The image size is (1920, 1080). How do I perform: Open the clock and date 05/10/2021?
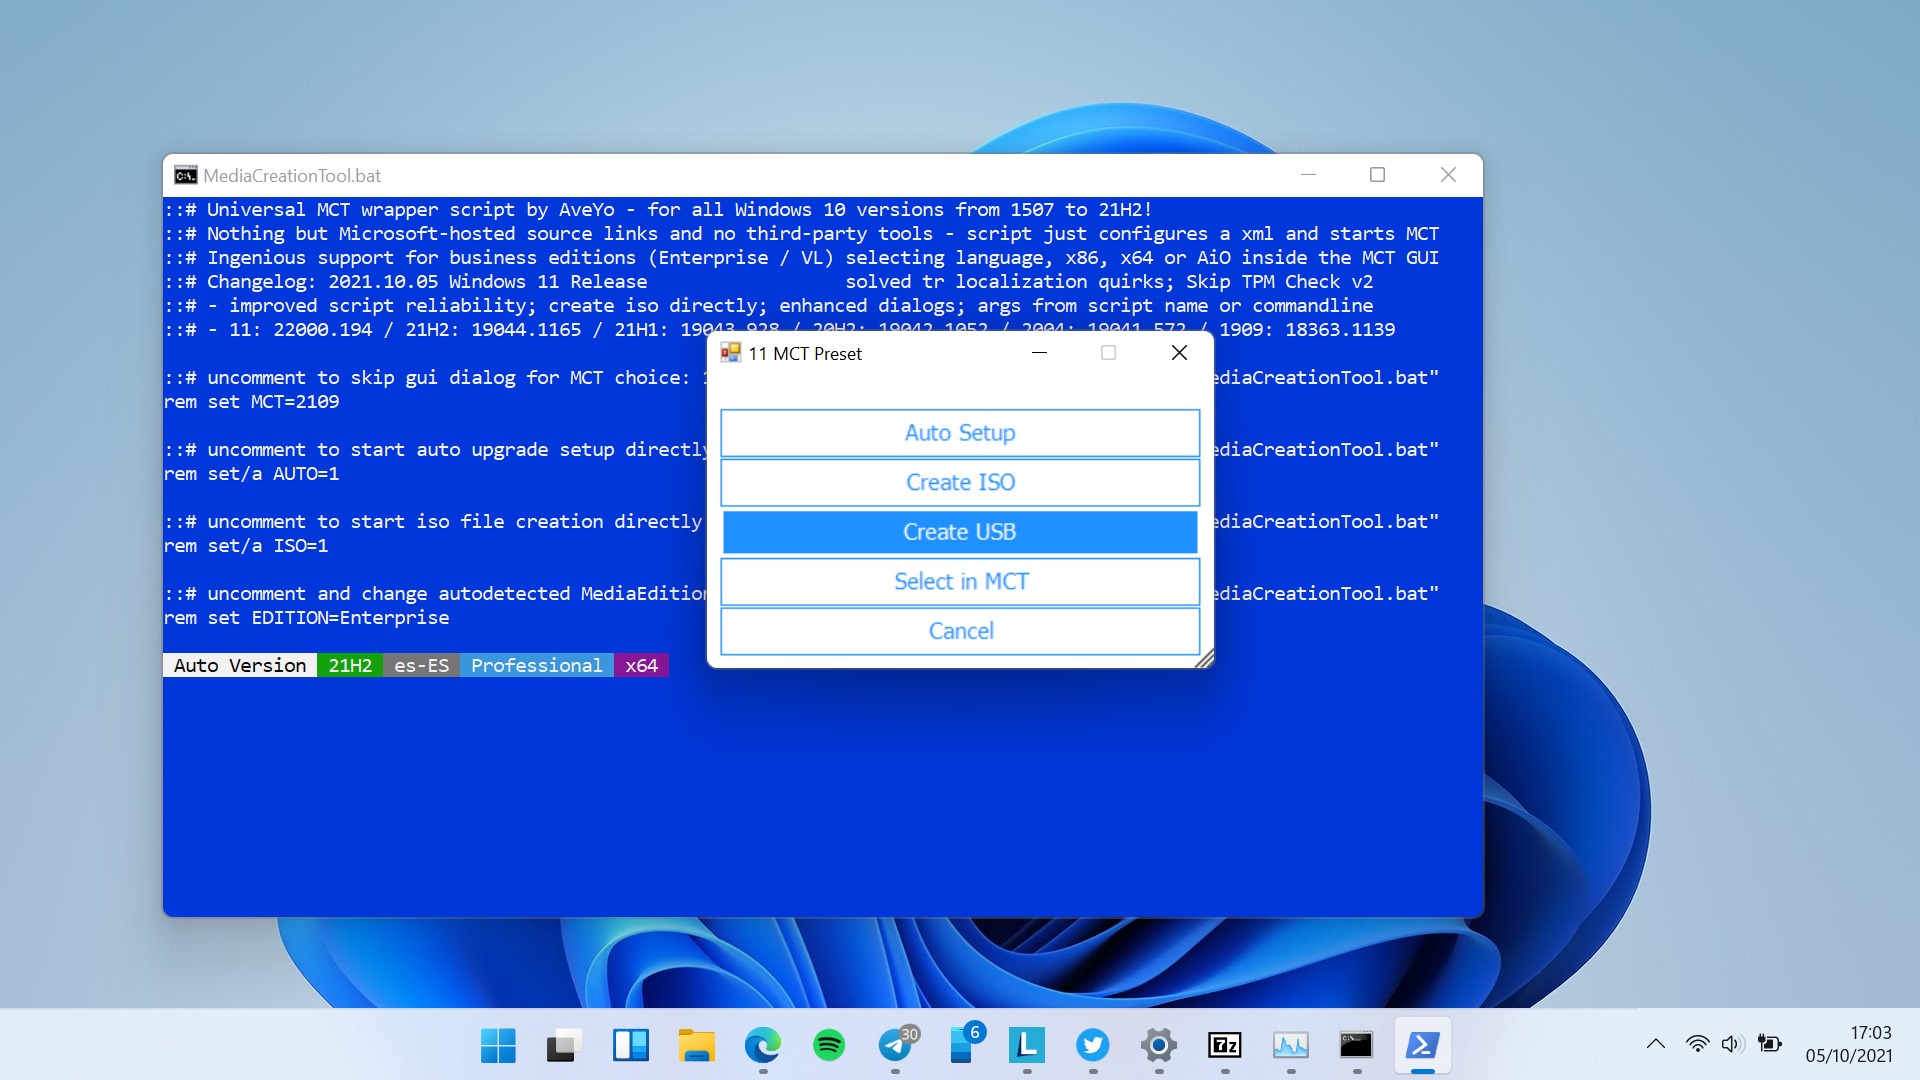pos(1849,1044)
